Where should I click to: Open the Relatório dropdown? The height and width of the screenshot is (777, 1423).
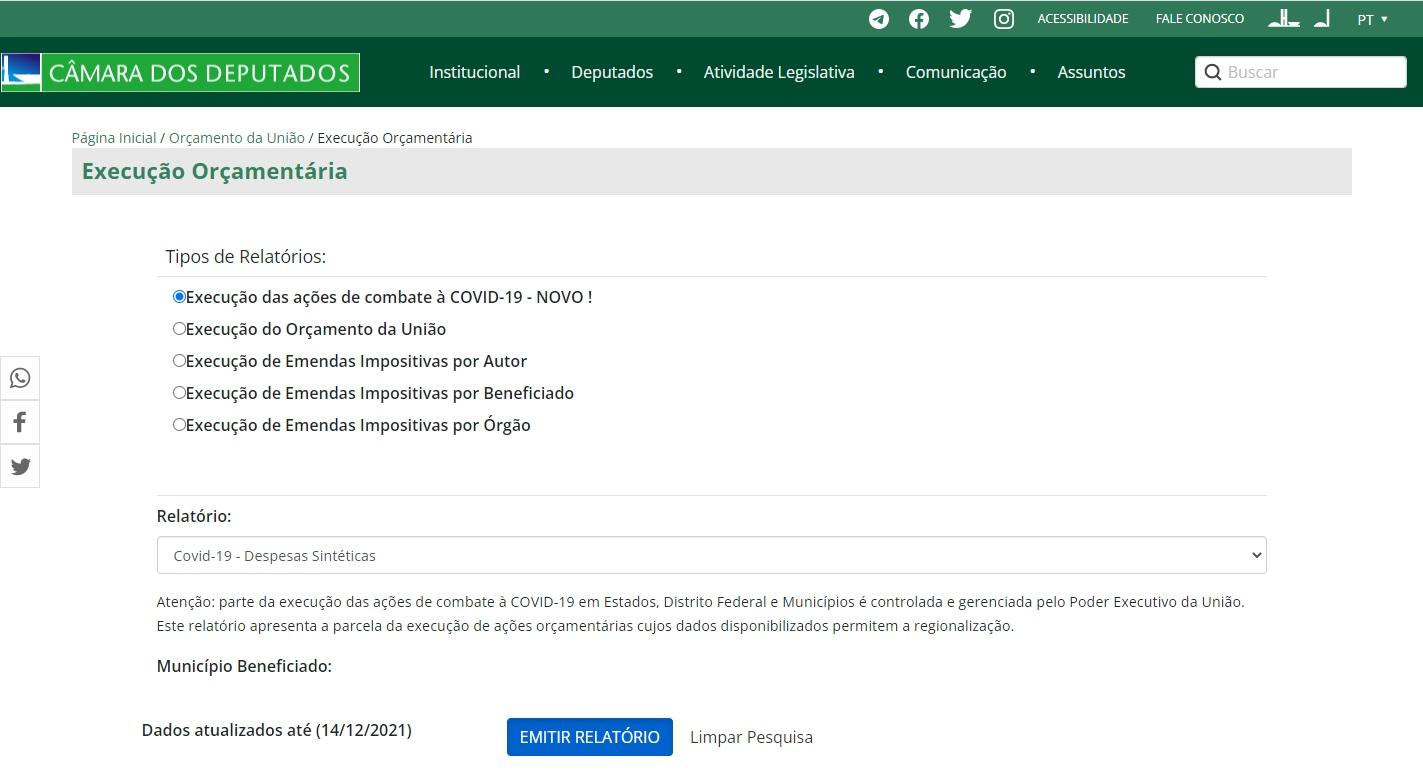point(711,555)
